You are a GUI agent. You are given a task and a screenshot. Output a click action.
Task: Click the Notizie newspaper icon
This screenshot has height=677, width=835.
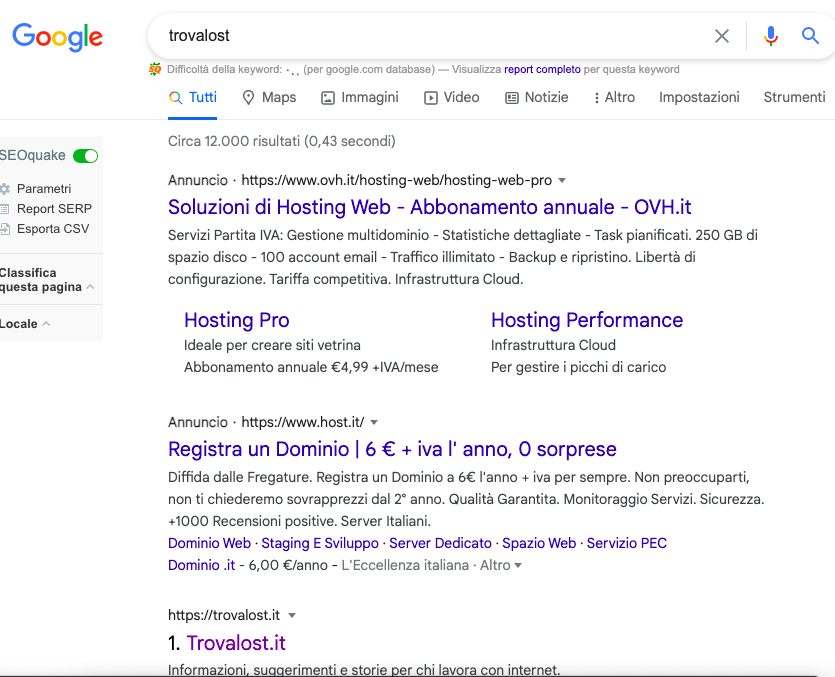click(512, 98)
